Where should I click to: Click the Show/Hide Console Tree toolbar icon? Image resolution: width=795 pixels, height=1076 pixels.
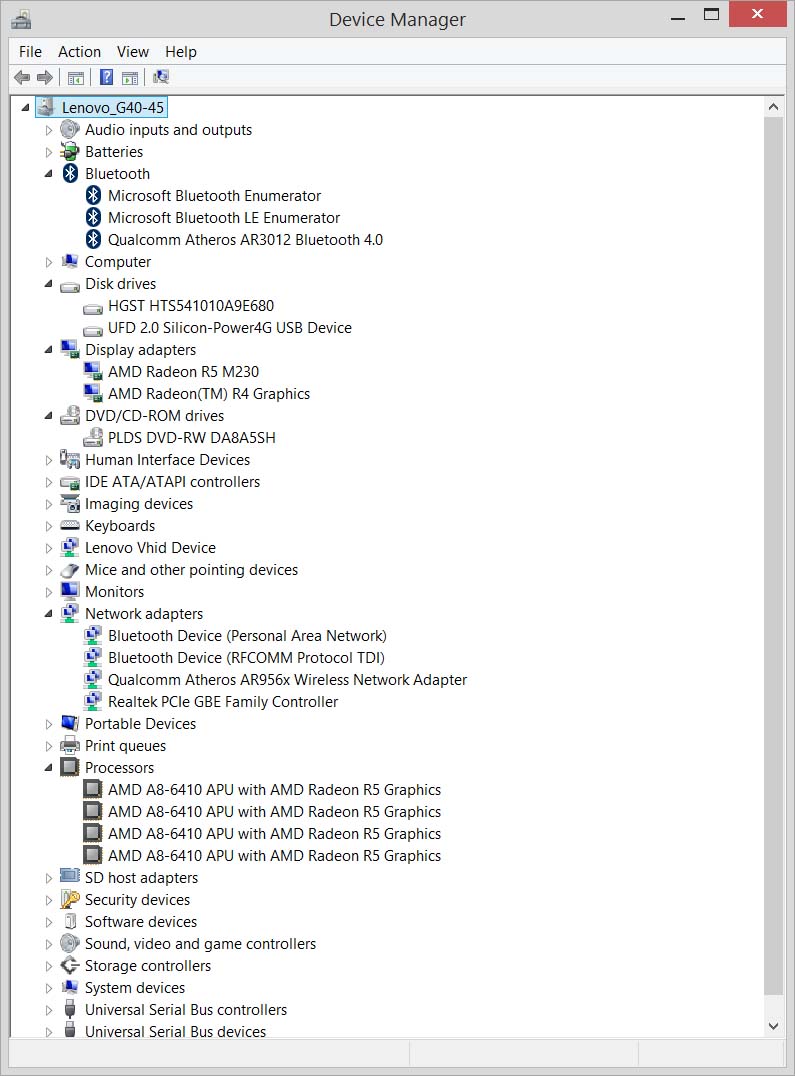click(75, 78)
